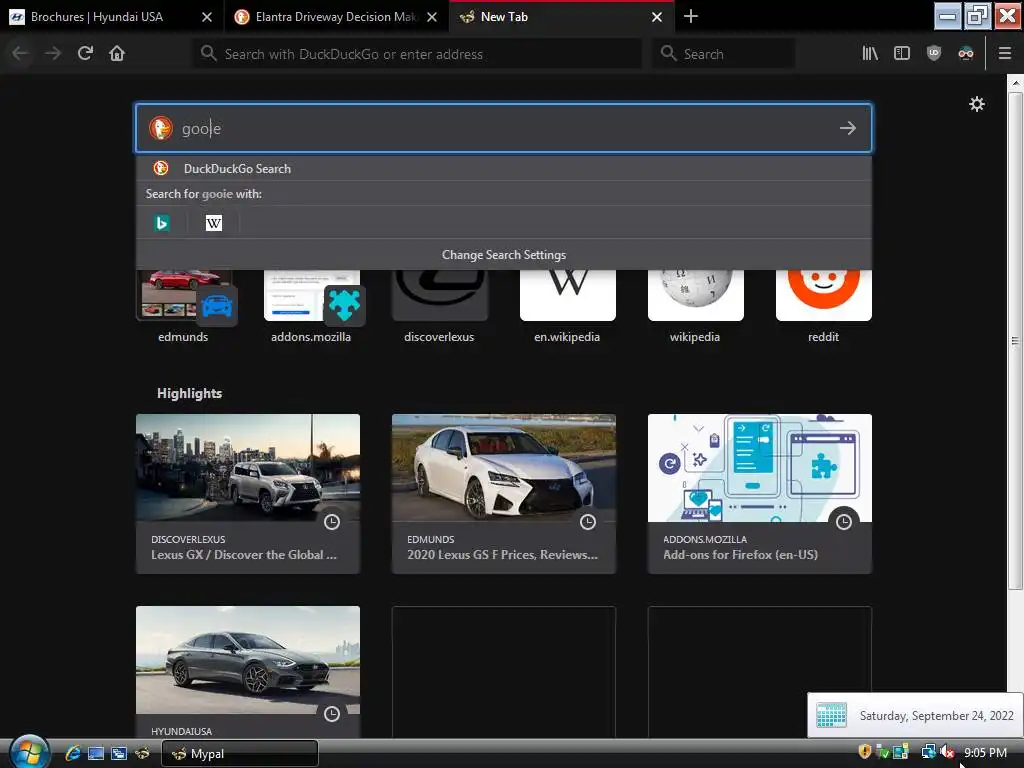This screenshot has width=1024, height=768.
Task: Open the HyundaiUSA highlight card
Action: tap(248, 671)
